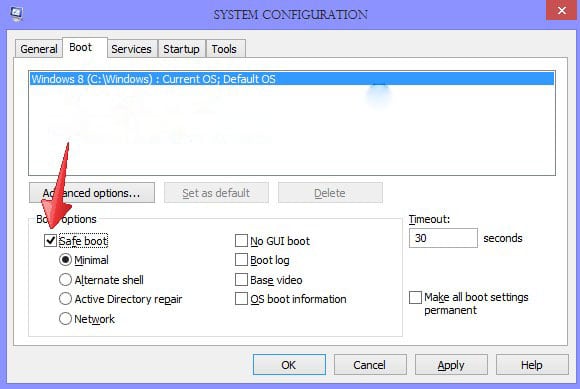The image size is (580, 389).
Task: Click the System Configuration title bar icon
Action: click(16, 14)
